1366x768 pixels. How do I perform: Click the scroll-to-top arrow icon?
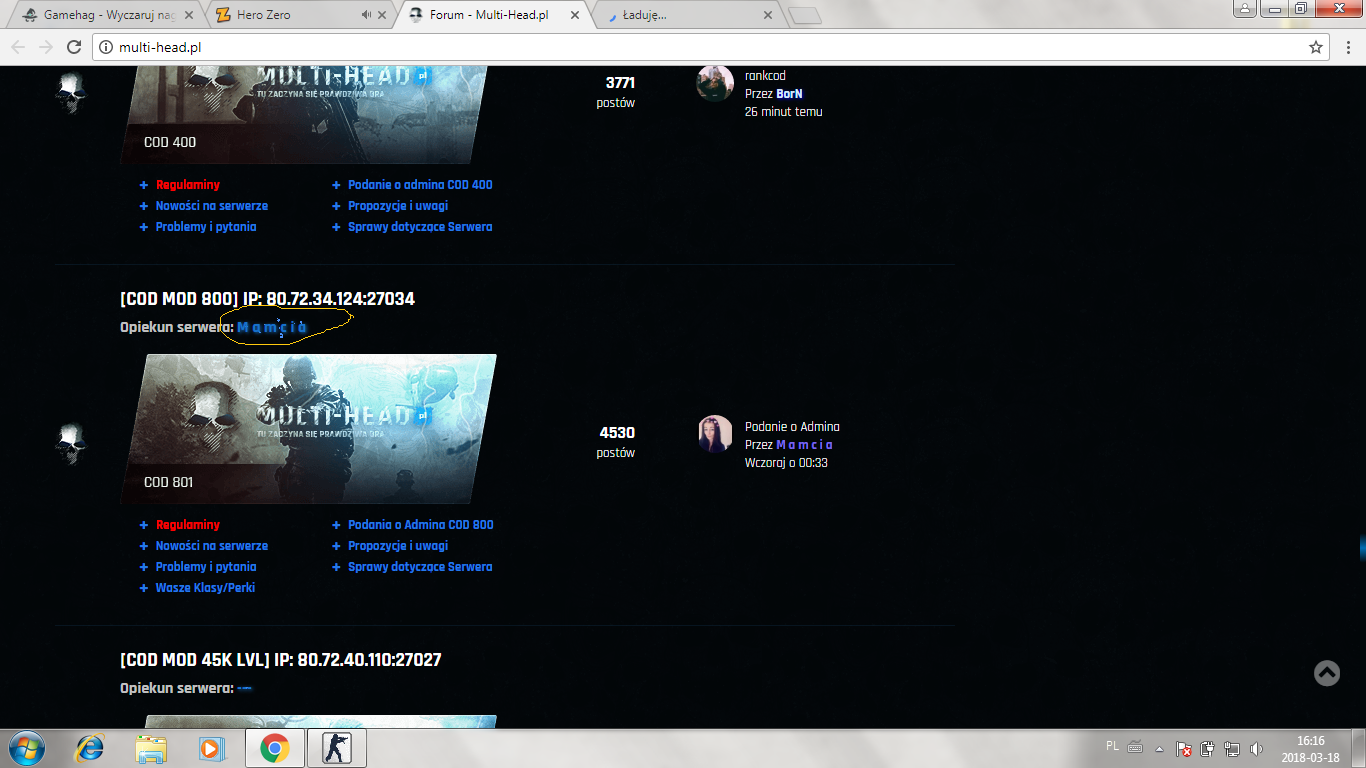(1326, 673)
